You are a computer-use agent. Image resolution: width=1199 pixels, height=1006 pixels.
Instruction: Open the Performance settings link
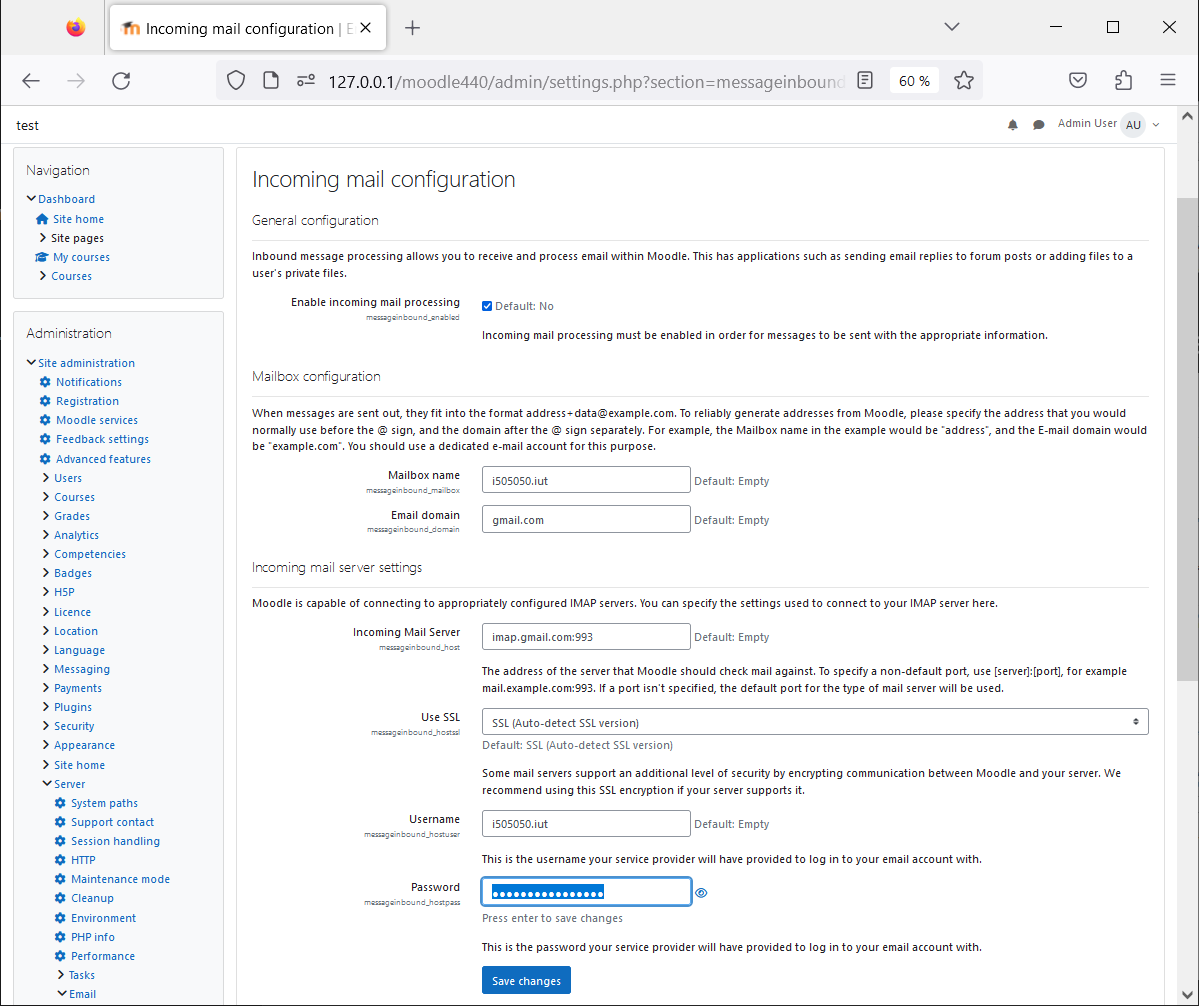point(102,956)
